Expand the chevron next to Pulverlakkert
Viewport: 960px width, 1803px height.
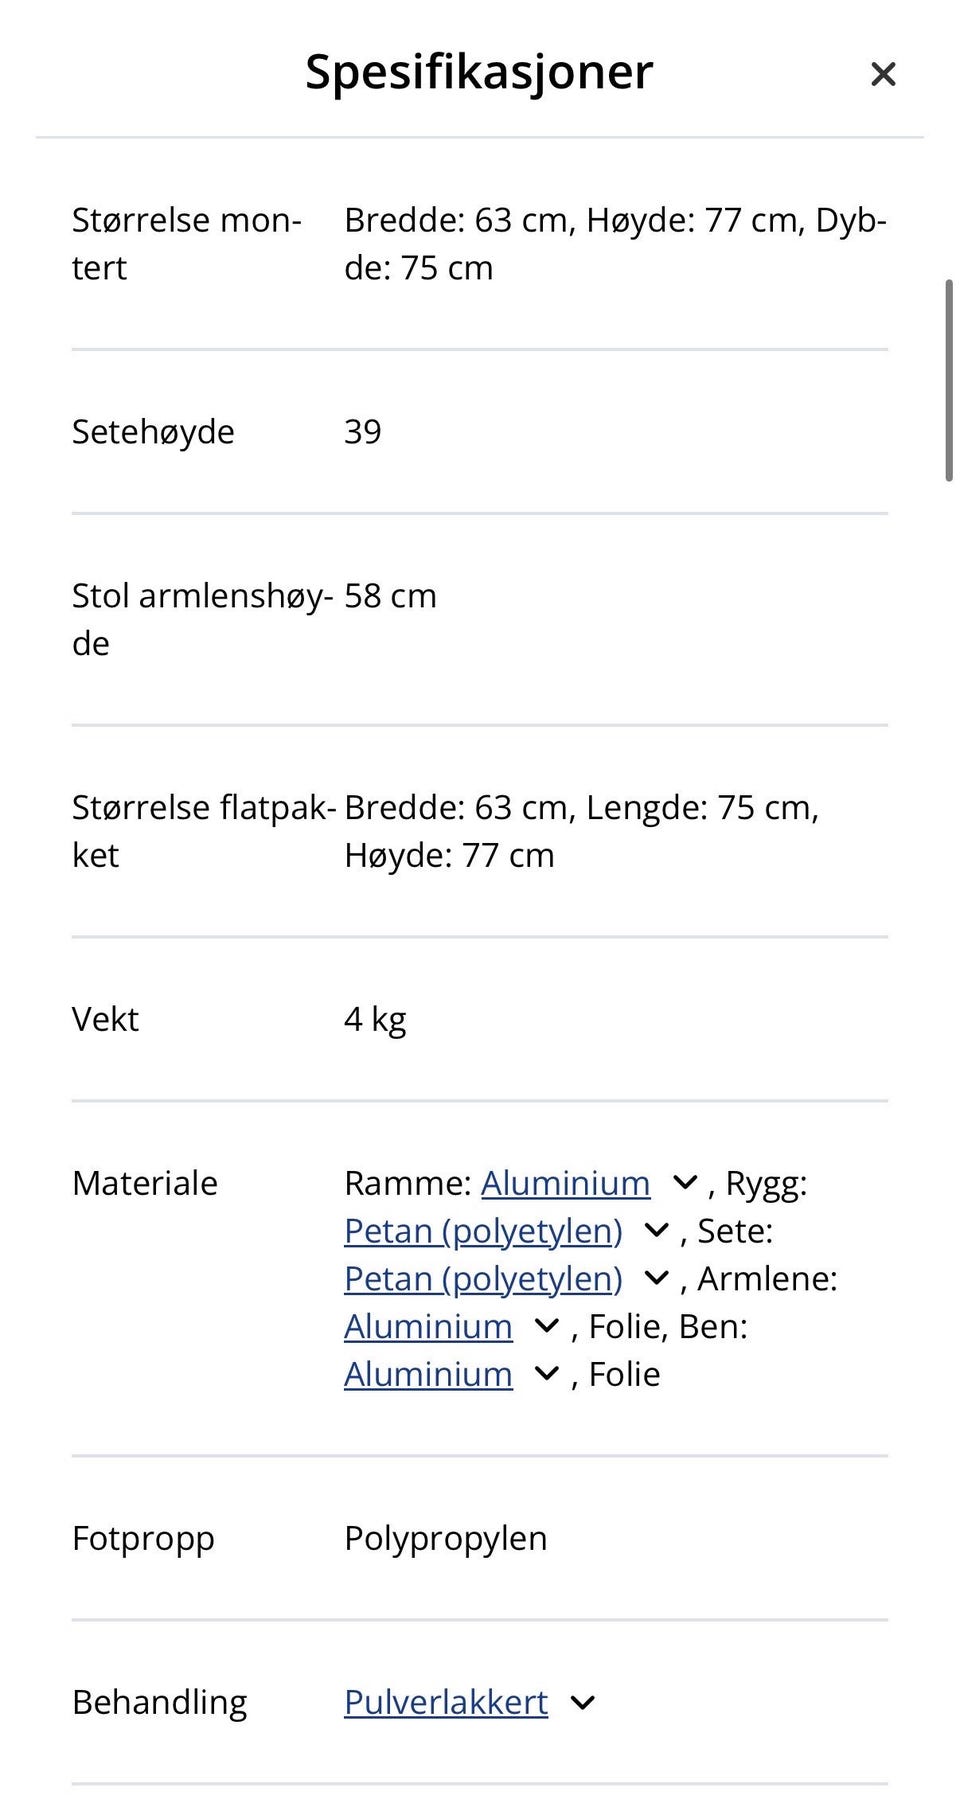pyautogui.click(x=583, y=1702)
